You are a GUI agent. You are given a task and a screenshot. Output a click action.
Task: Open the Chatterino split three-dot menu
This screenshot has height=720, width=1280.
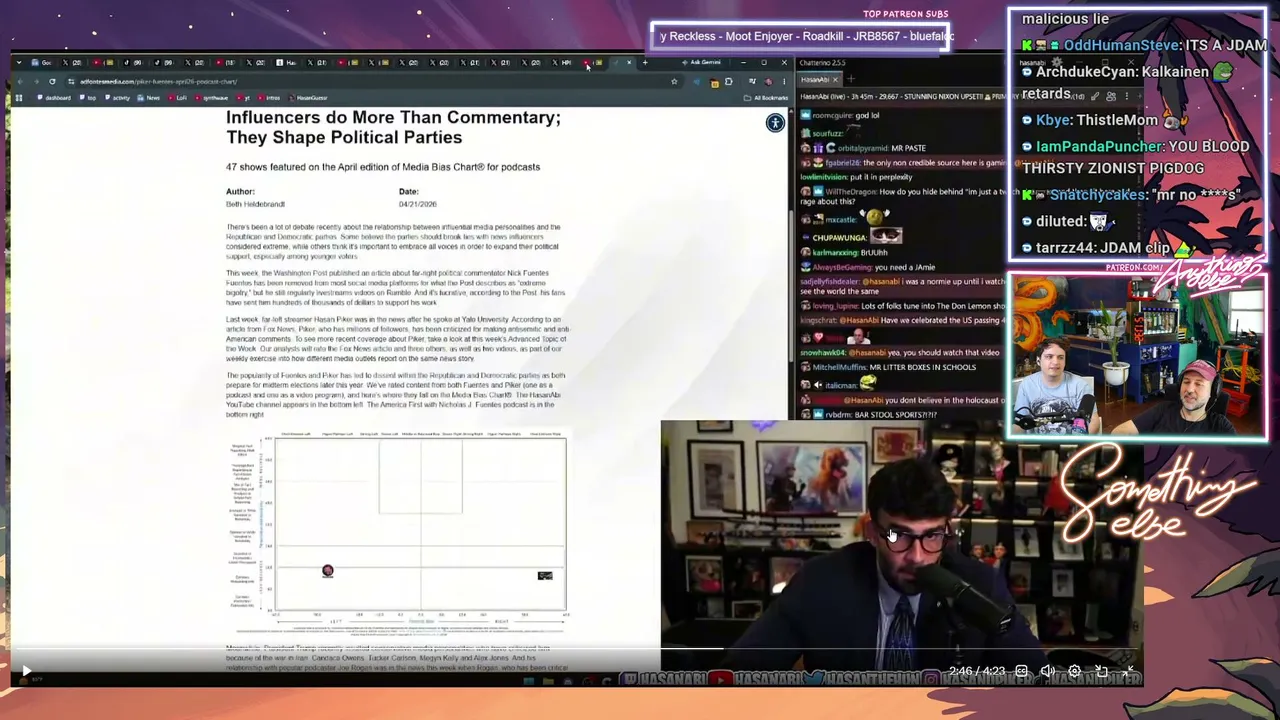1127,96
